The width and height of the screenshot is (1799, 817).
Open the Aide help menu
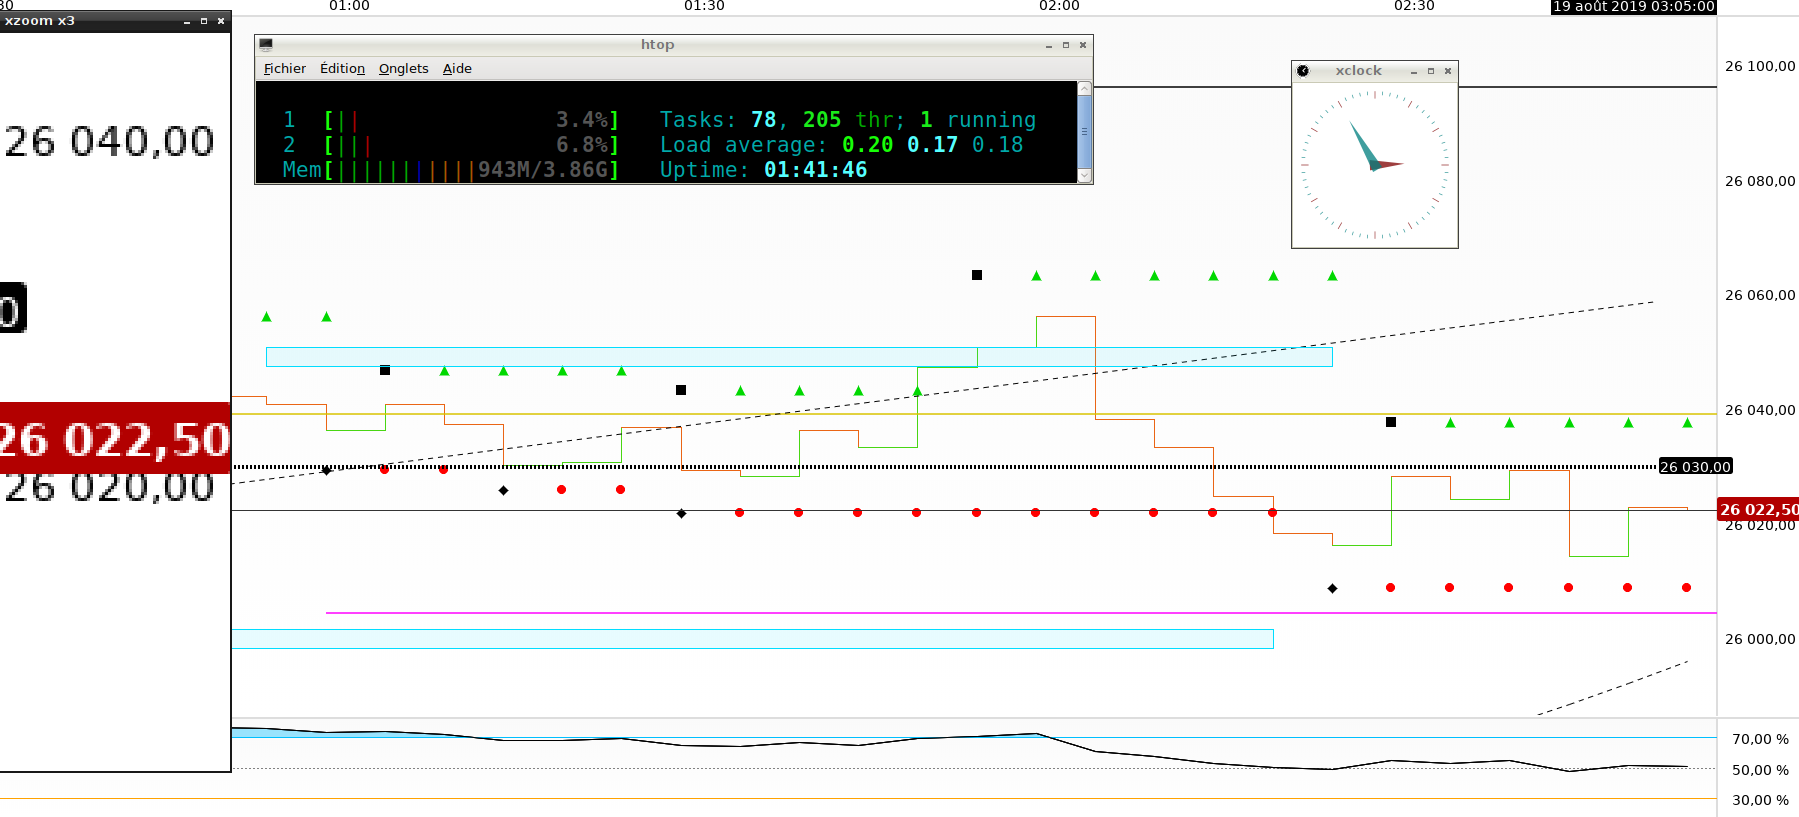(x=457, y=69)
